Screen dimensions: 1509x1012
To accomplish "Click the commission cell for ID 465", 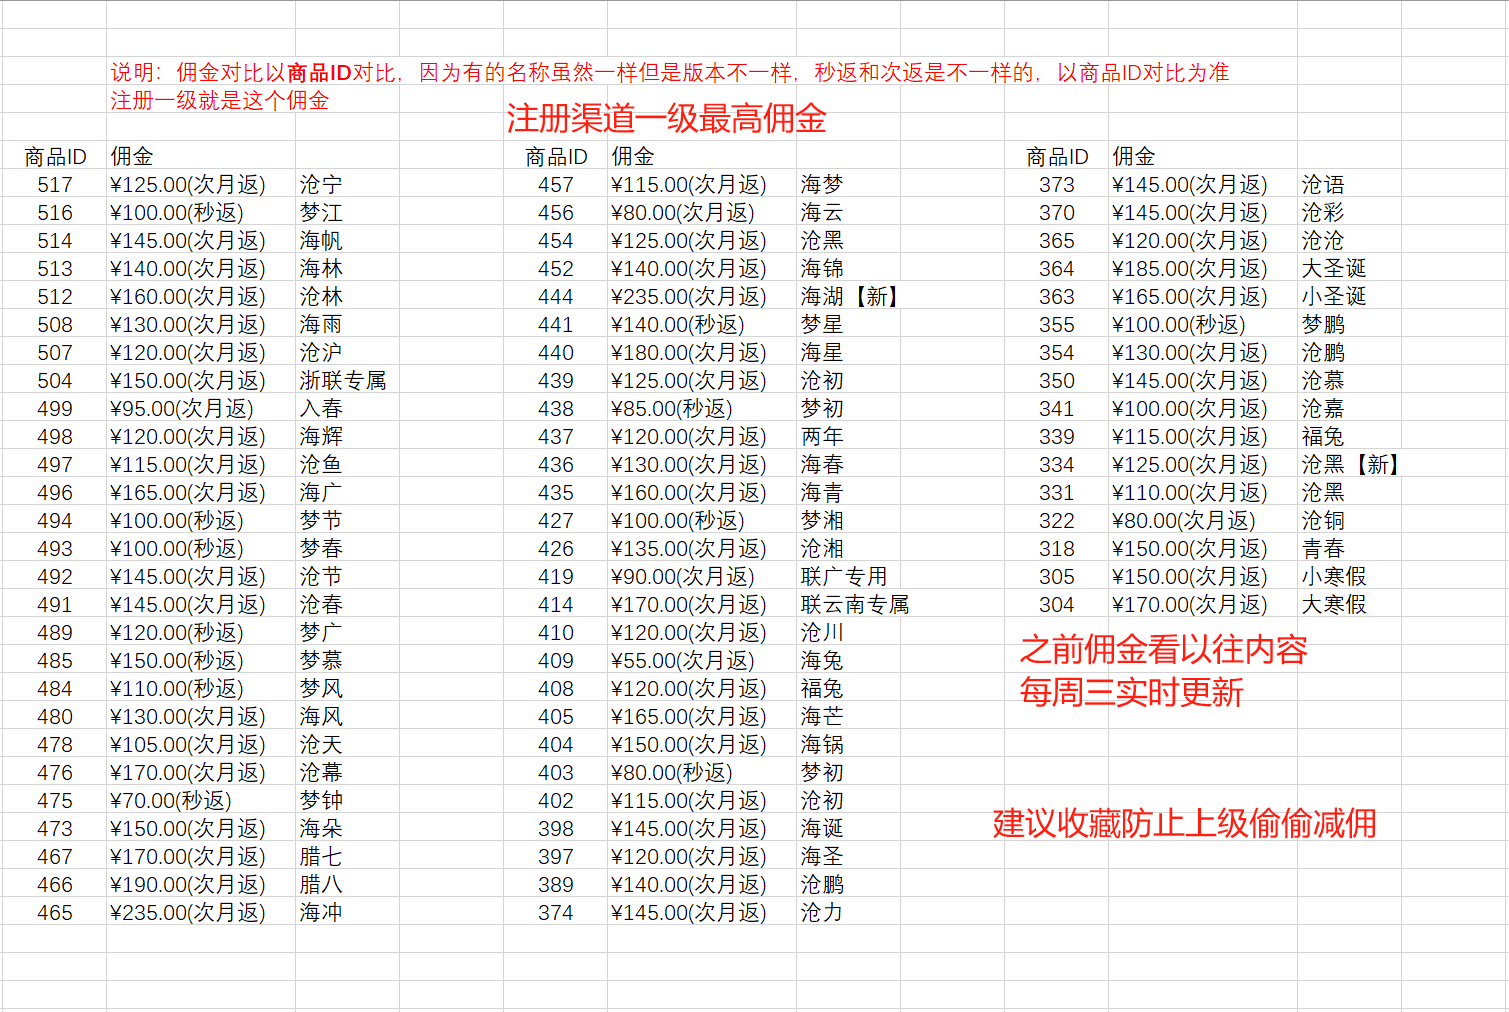I will tap(201, 913).
